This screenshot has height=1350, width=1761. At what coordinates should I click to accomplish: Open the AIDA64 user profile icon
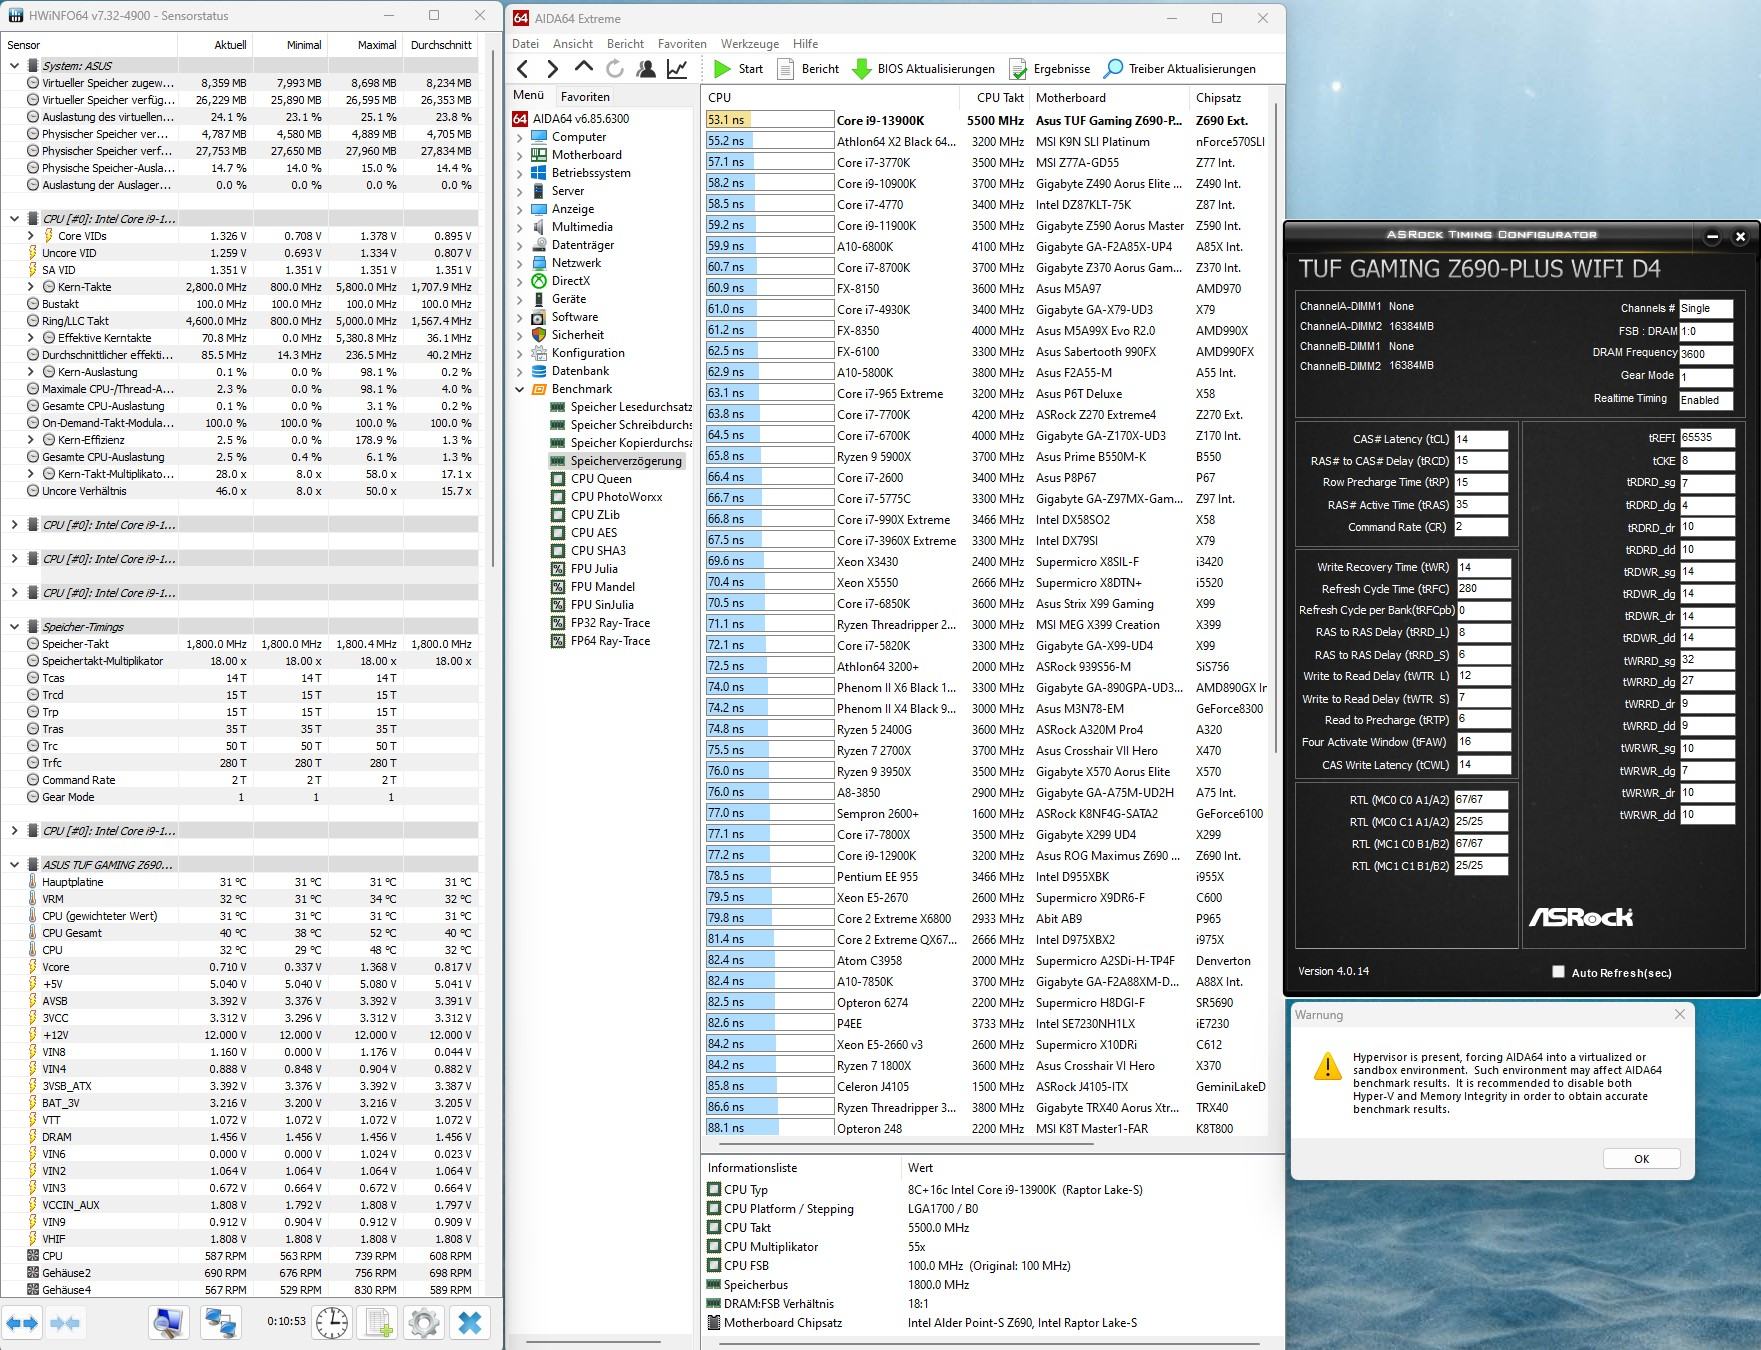click(646, 69)
